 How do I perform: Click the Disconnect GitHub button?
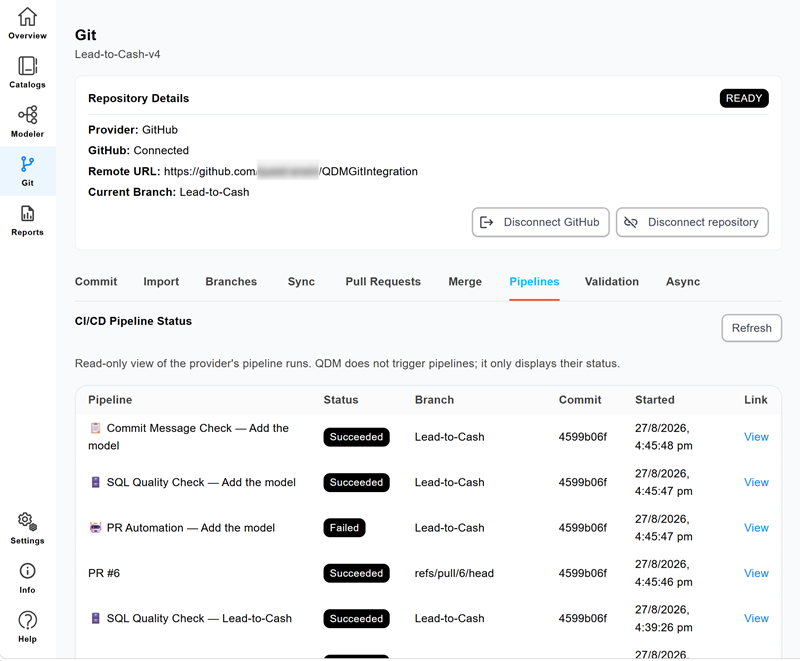540,222
